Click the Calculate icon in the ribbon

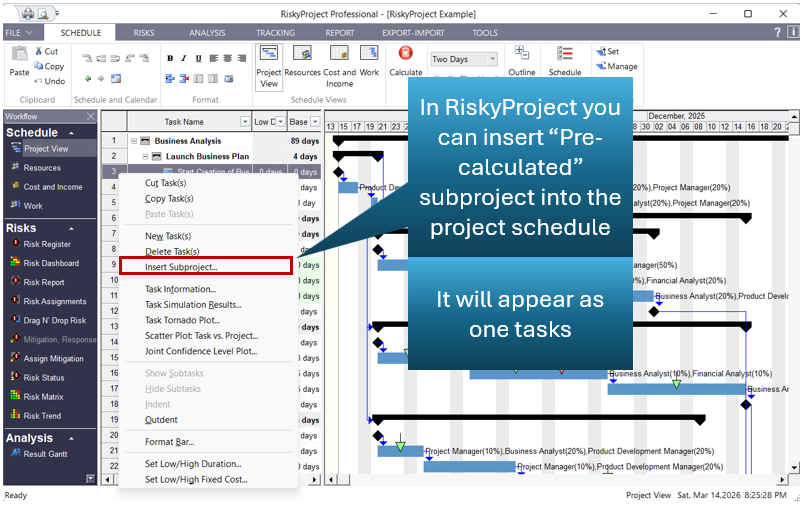click(406, 59)
